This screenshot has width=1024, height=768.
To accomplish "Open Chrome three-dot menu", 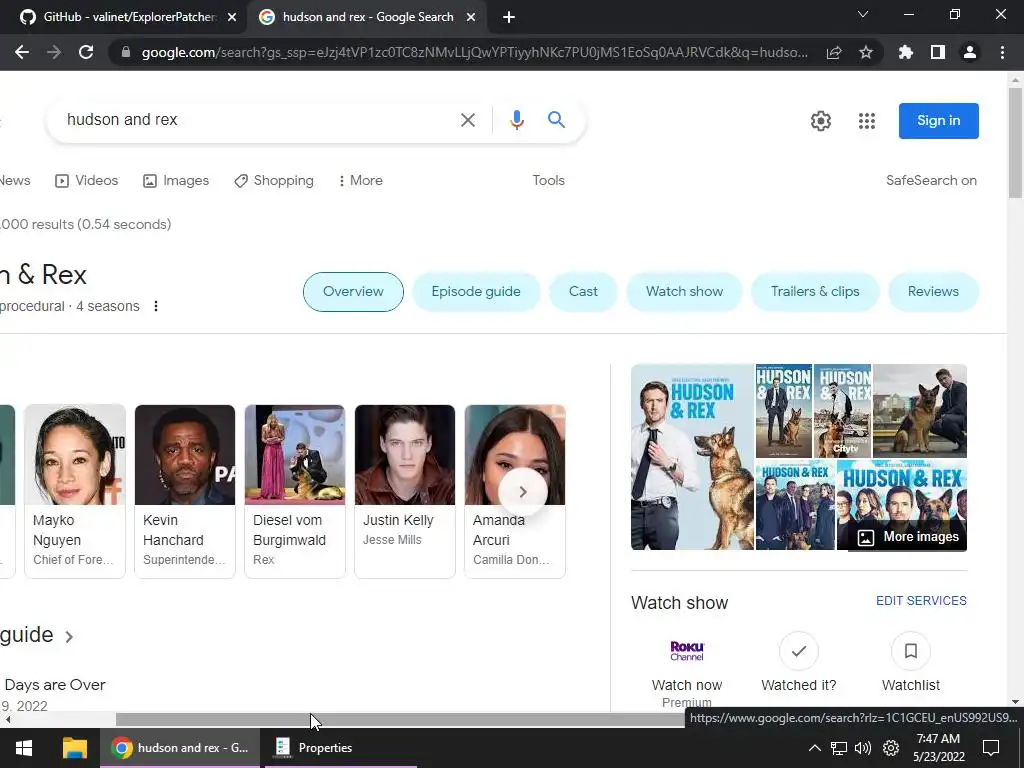I will (1002, 52).
